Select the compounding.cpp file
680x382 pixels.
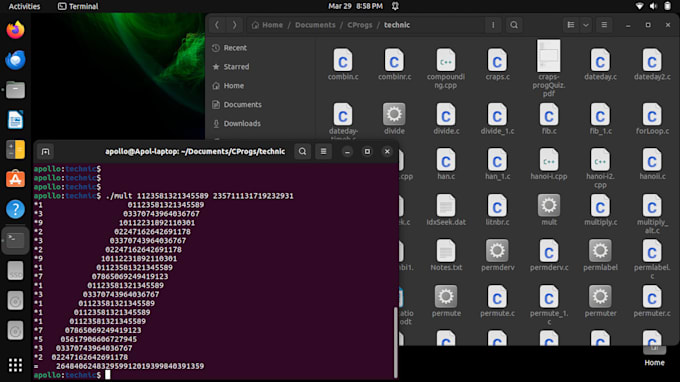point(446,69)
